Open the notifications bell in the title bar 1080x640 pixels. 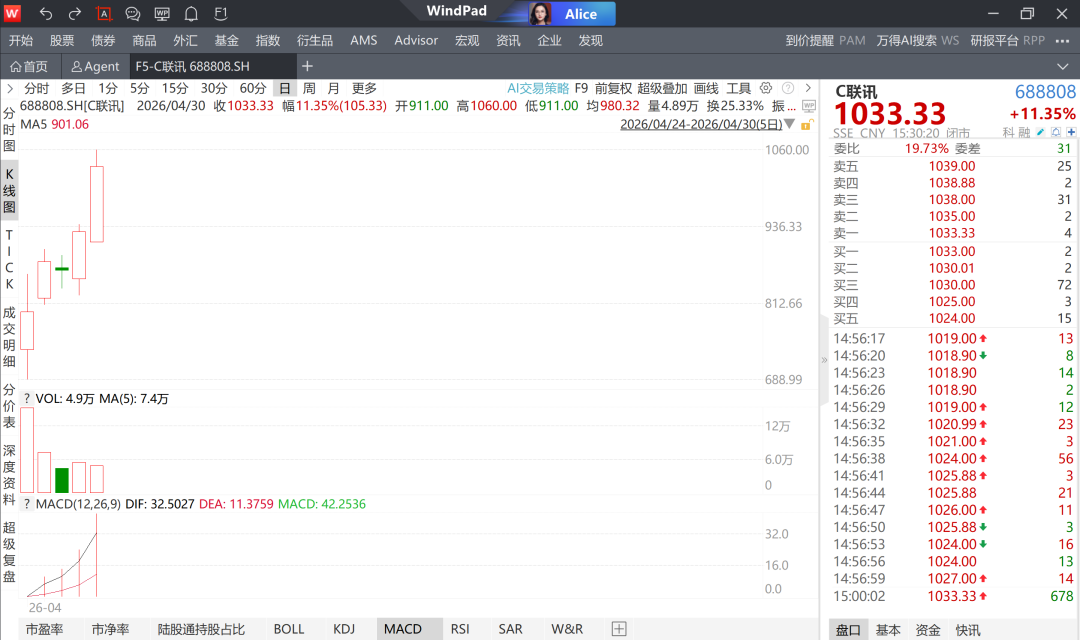(191, 13)
